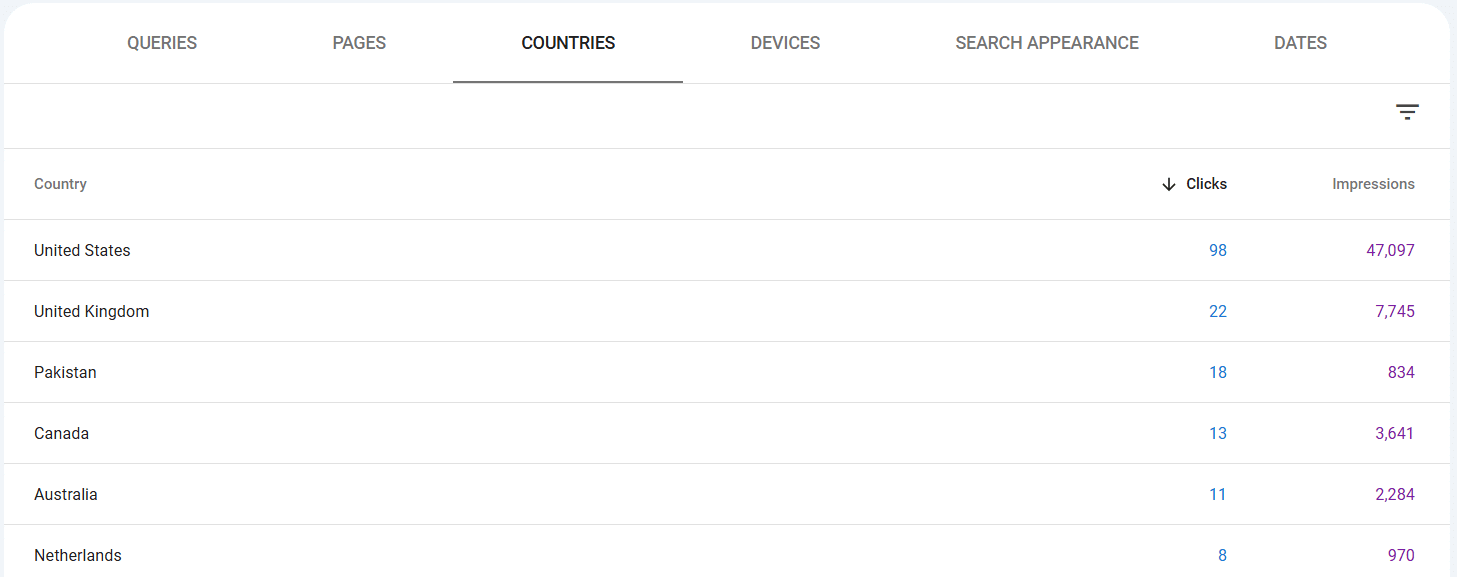The width and height of the screenshot is (1457, 577).
Task: Switch to the Queries tab
Action: (162, 43)
